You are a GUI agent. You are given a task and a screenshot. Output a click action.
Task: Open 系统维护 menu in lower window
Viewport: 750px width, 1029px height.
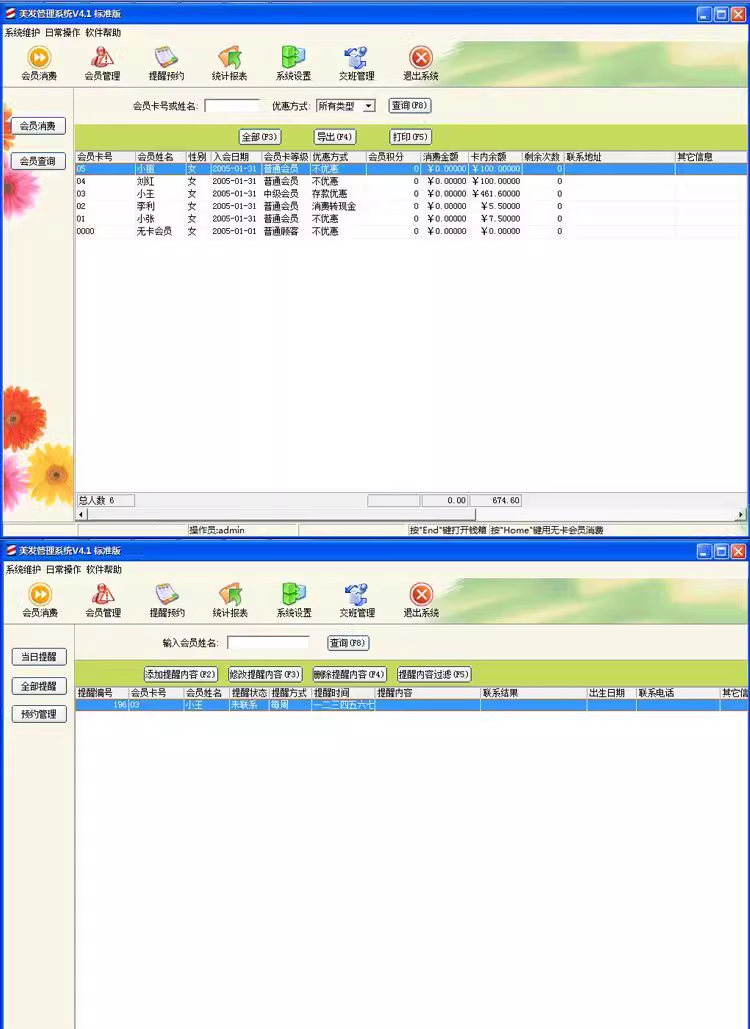(x=24, y=570)
